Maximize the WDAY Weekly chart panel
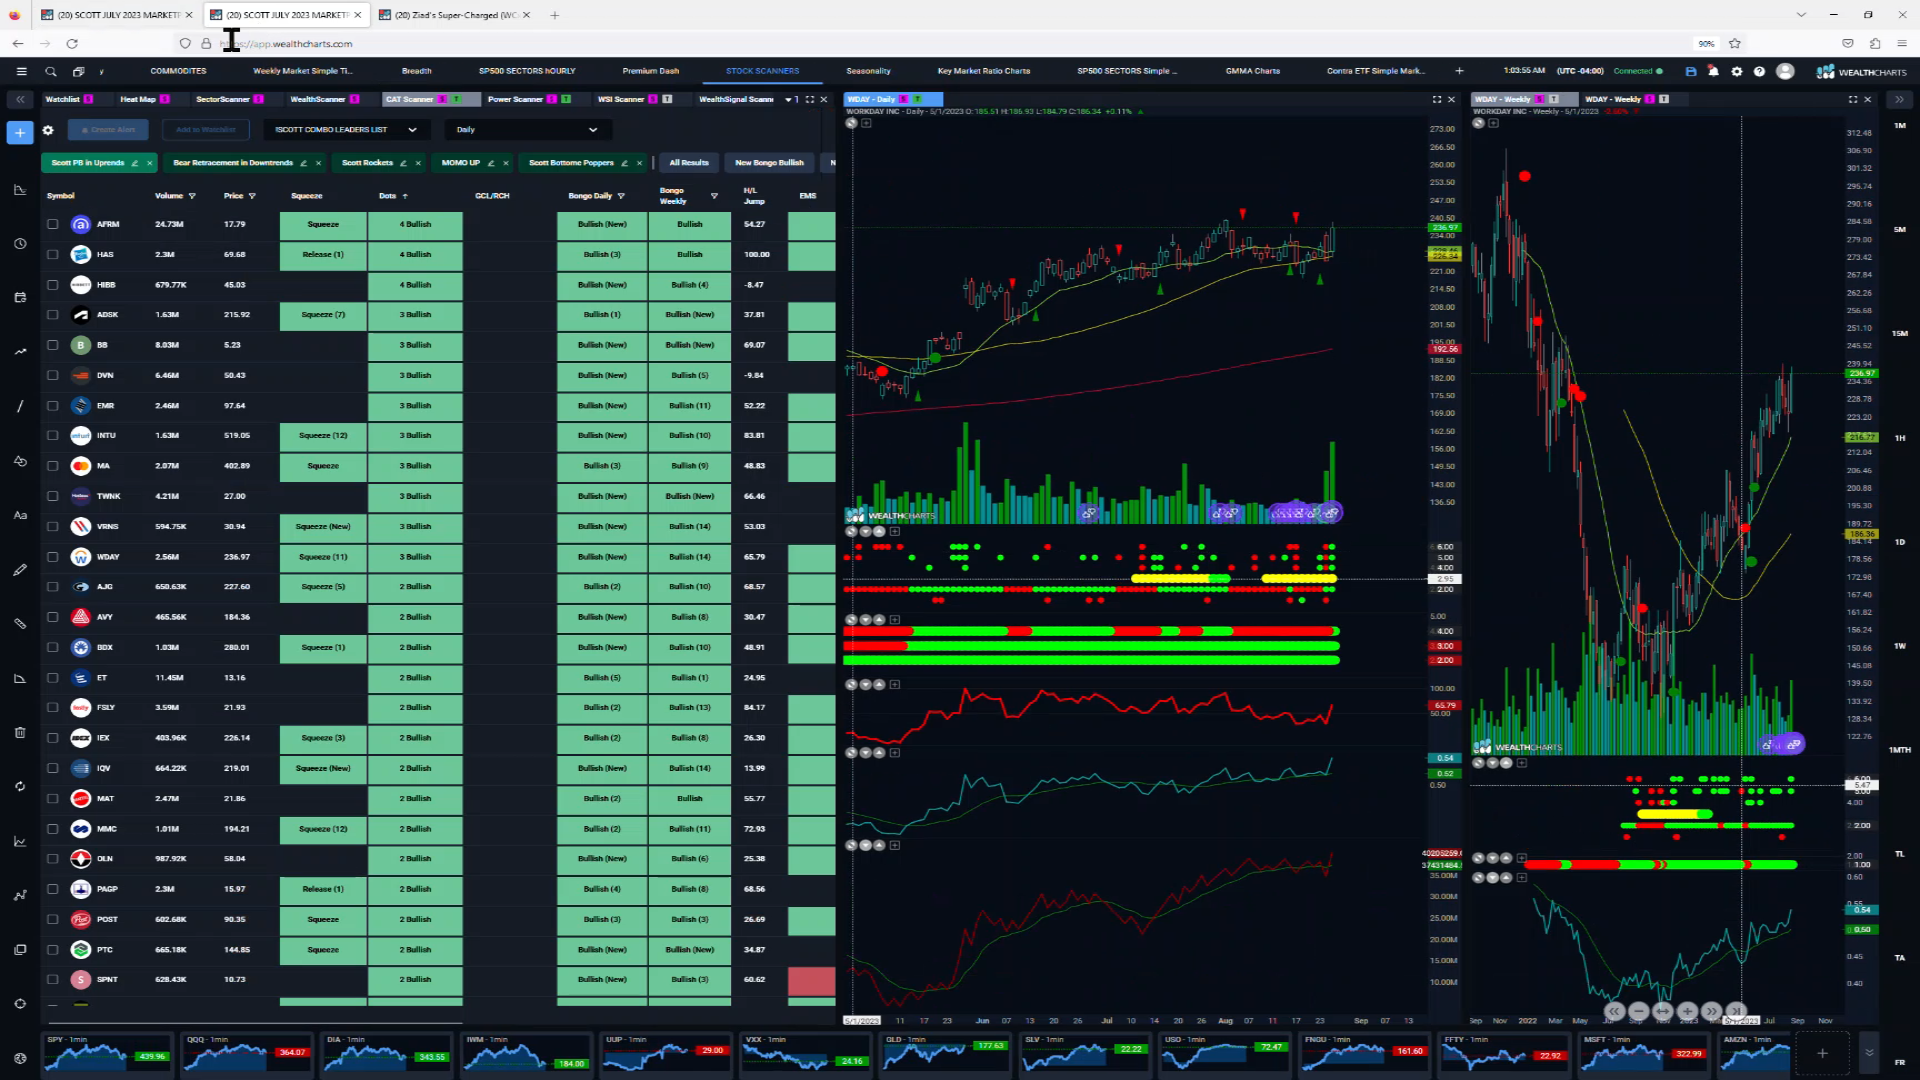 [x=1853, y=99]
